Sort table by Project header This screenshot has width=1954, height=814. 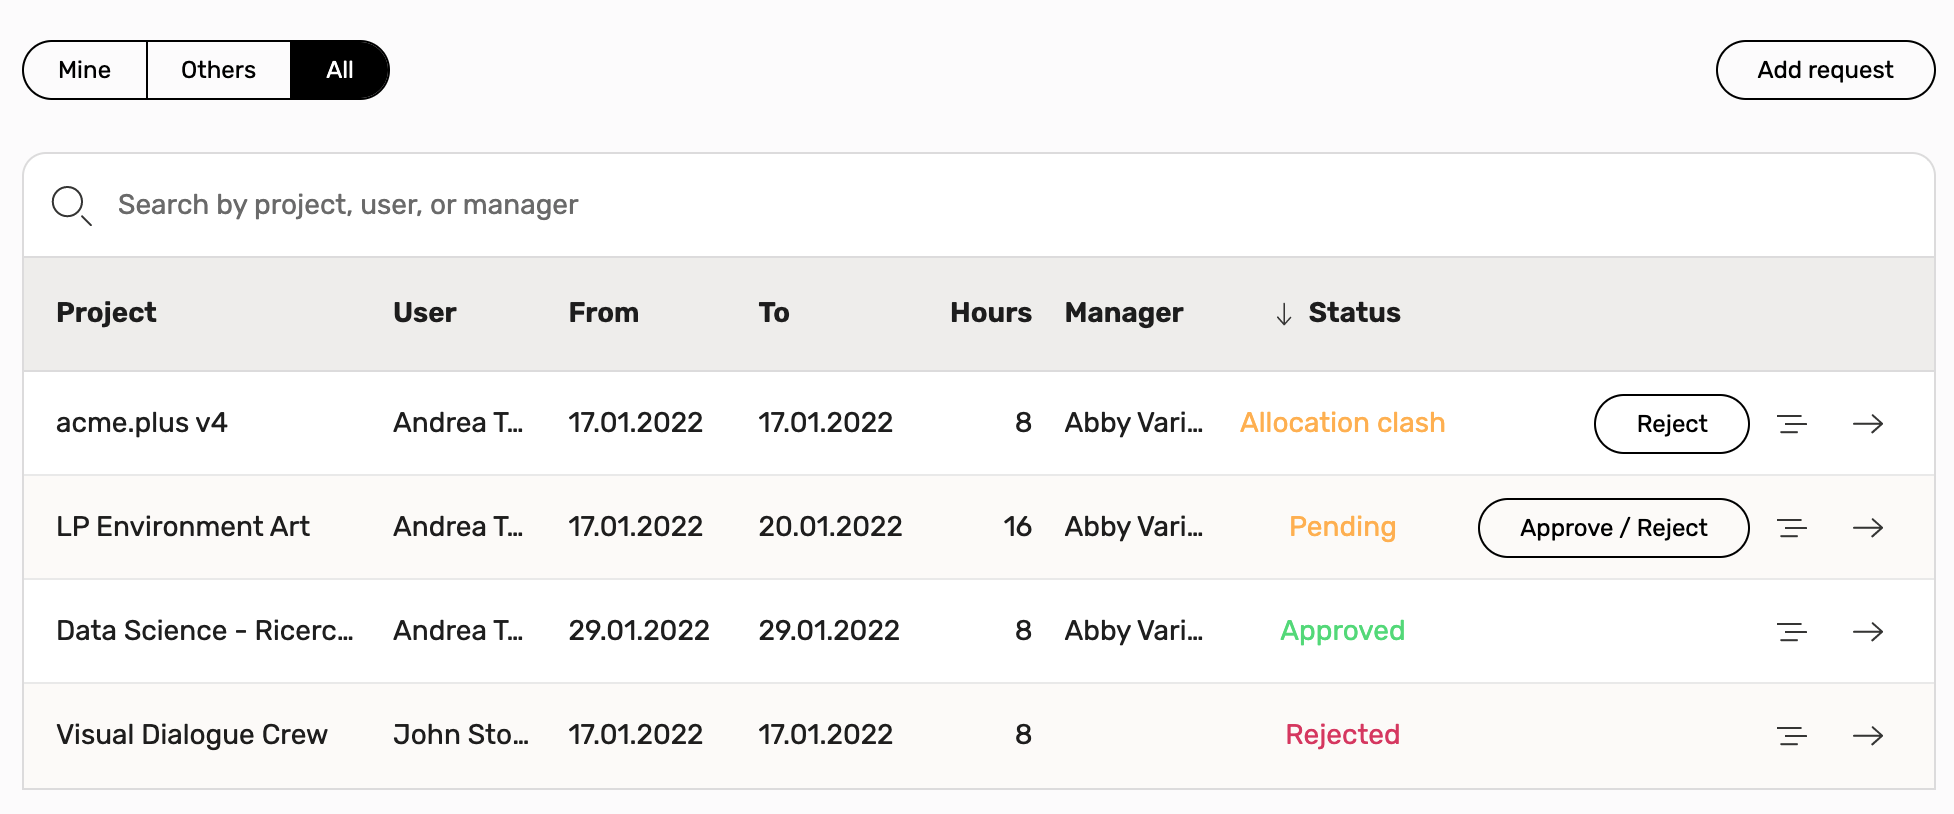[x=106, y=313]
